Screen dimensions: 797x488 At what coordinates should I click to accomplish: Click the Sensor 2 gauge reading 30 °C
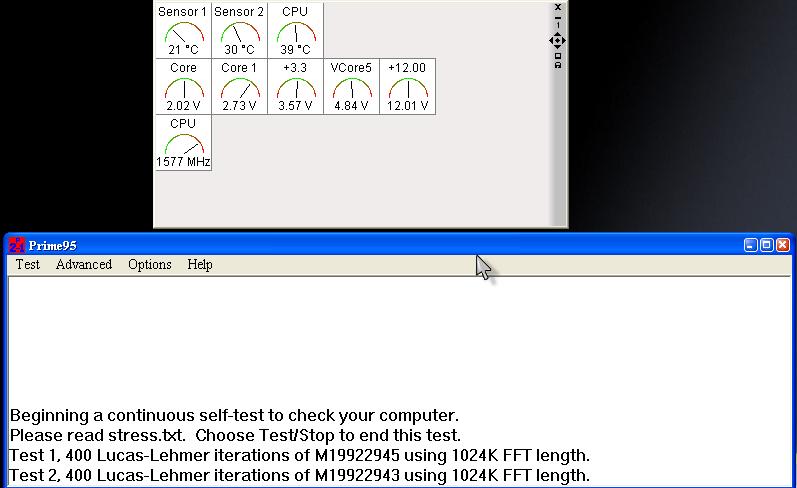tap(239, 30)
